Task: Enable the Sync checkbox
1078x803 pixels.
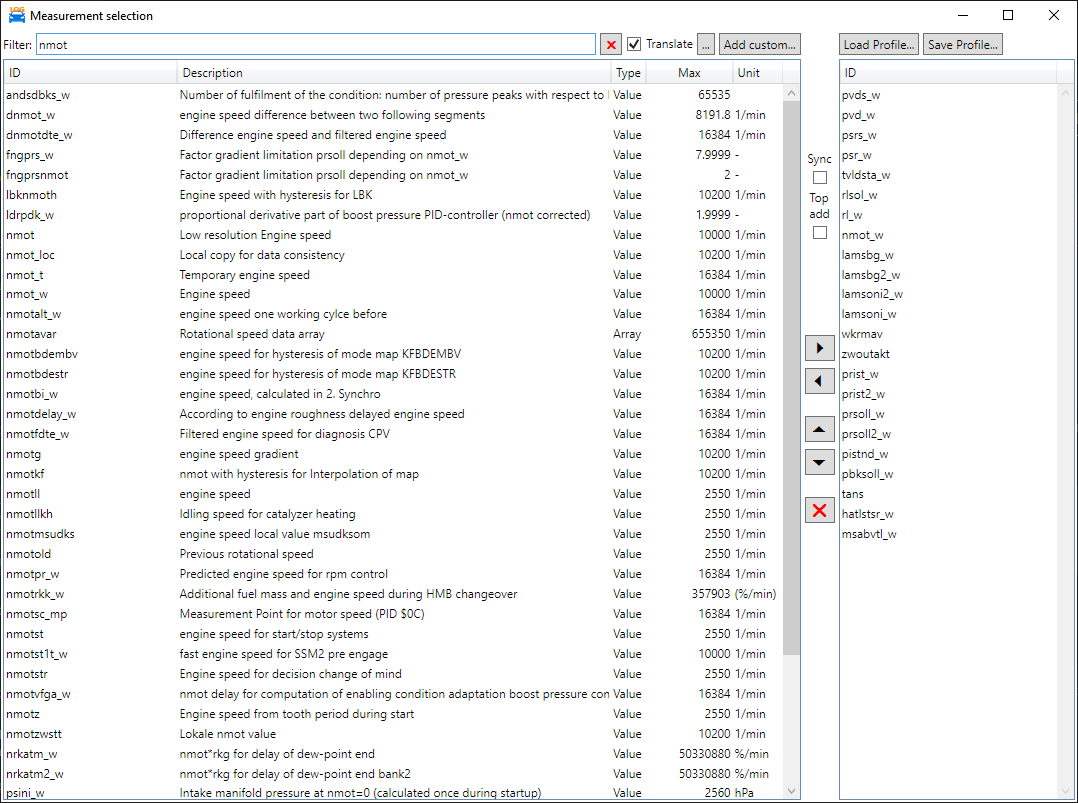Action: [x=820, y=178]
